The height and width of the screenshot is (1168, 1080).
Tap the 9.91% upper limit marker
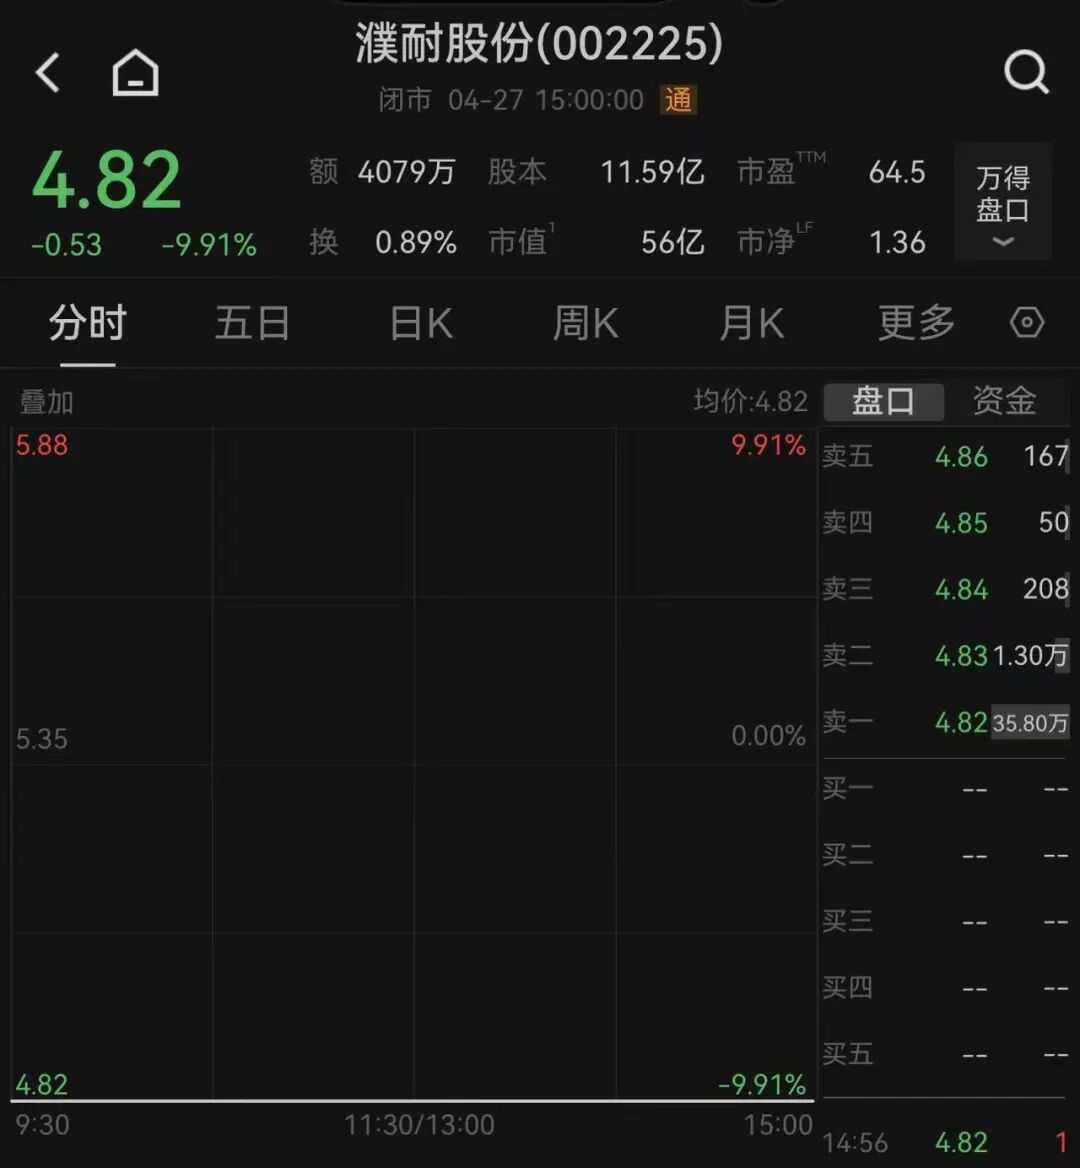768,444
